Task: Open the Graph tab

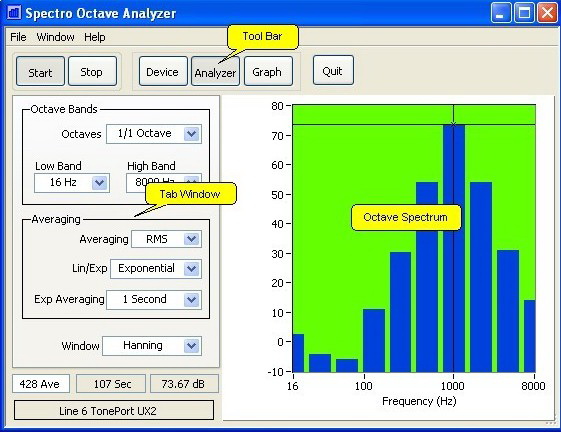Action: click(268, 71)
